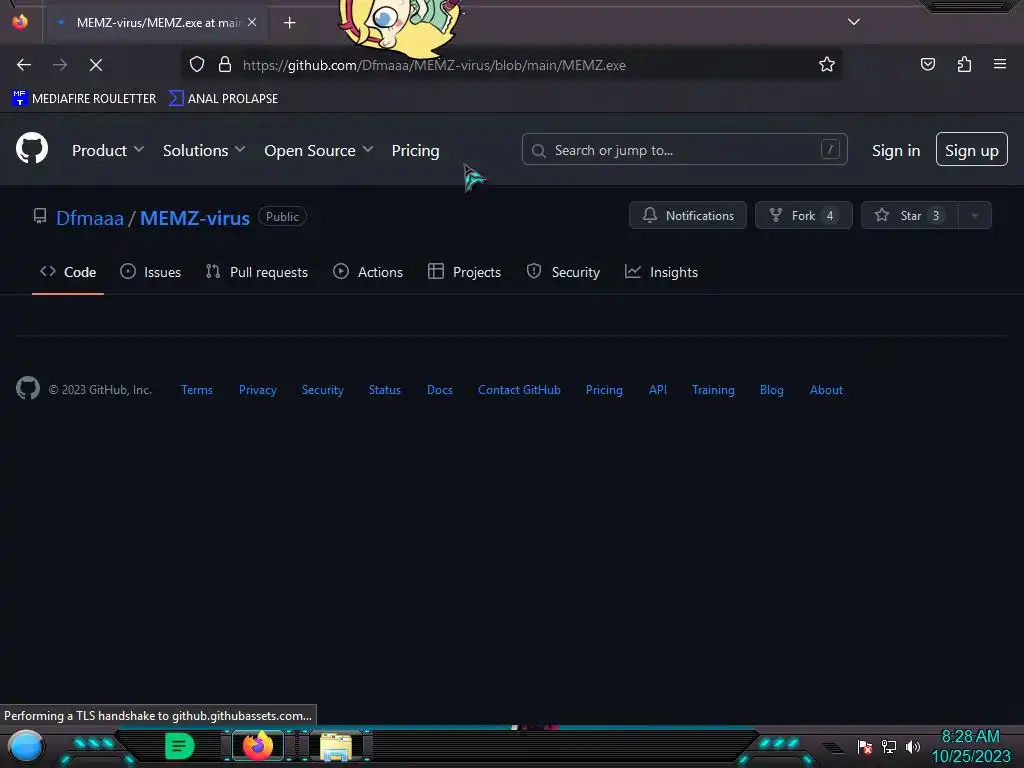The image size is (1024, 768).
Task: Switch to the Actions tab
Action: 368,272
